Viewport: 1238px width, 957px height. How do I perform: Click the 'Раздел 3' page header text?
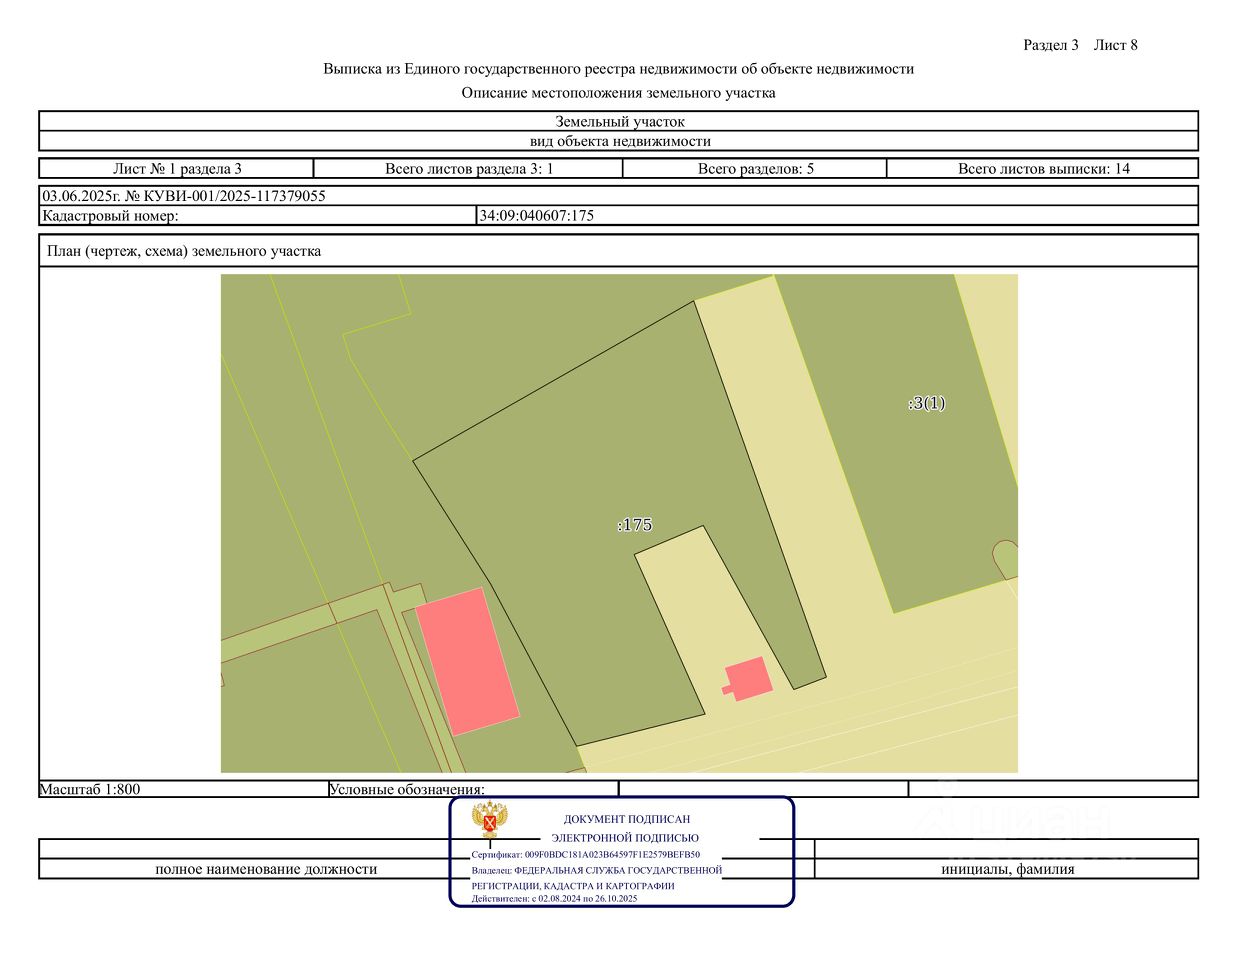click(1051, 45)
